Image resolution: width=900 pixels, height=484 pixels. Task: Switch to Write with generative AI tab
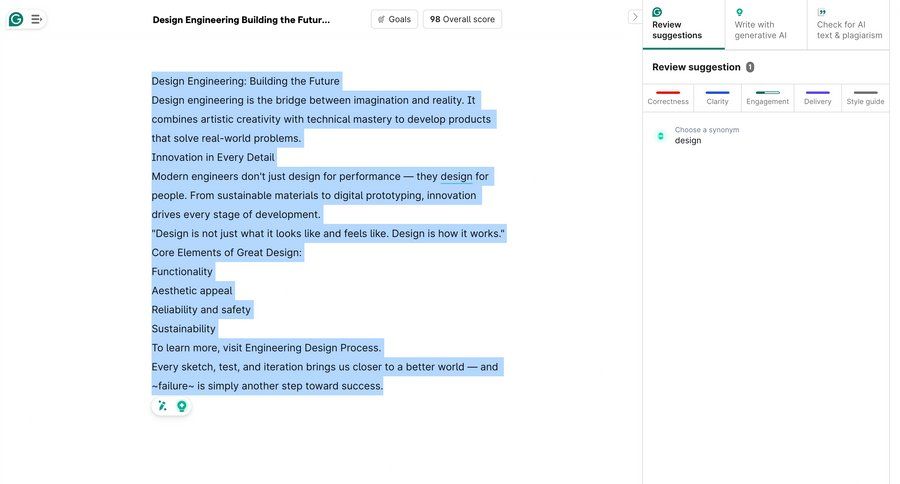click(766, 25)
